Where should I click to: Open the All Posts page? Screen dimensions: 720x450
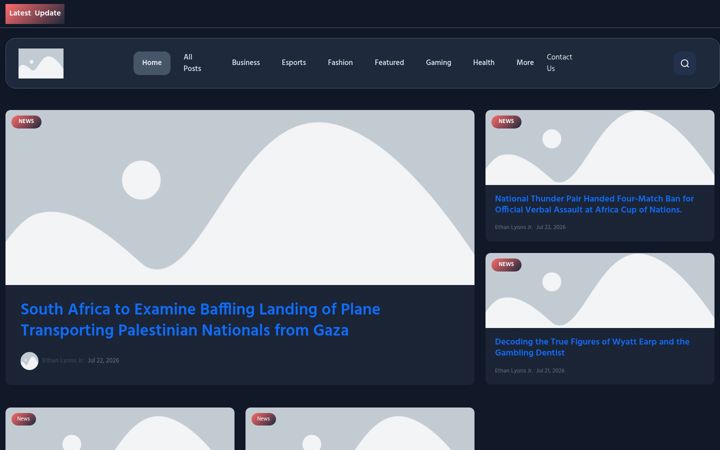192,63
